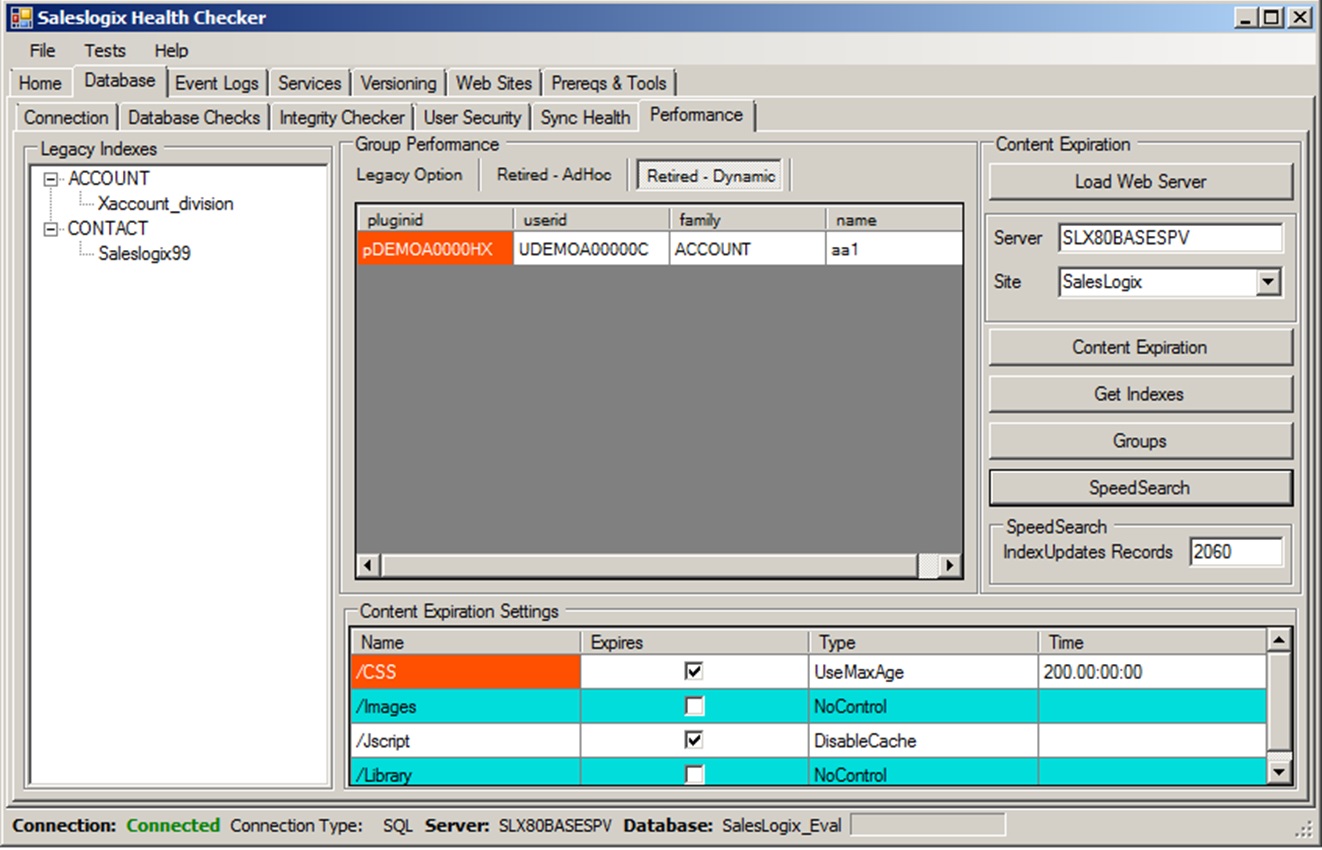Open the Integrity Checker sub-tab
The width and height of the screenshot is (1322, 850).
click(342, 117)
